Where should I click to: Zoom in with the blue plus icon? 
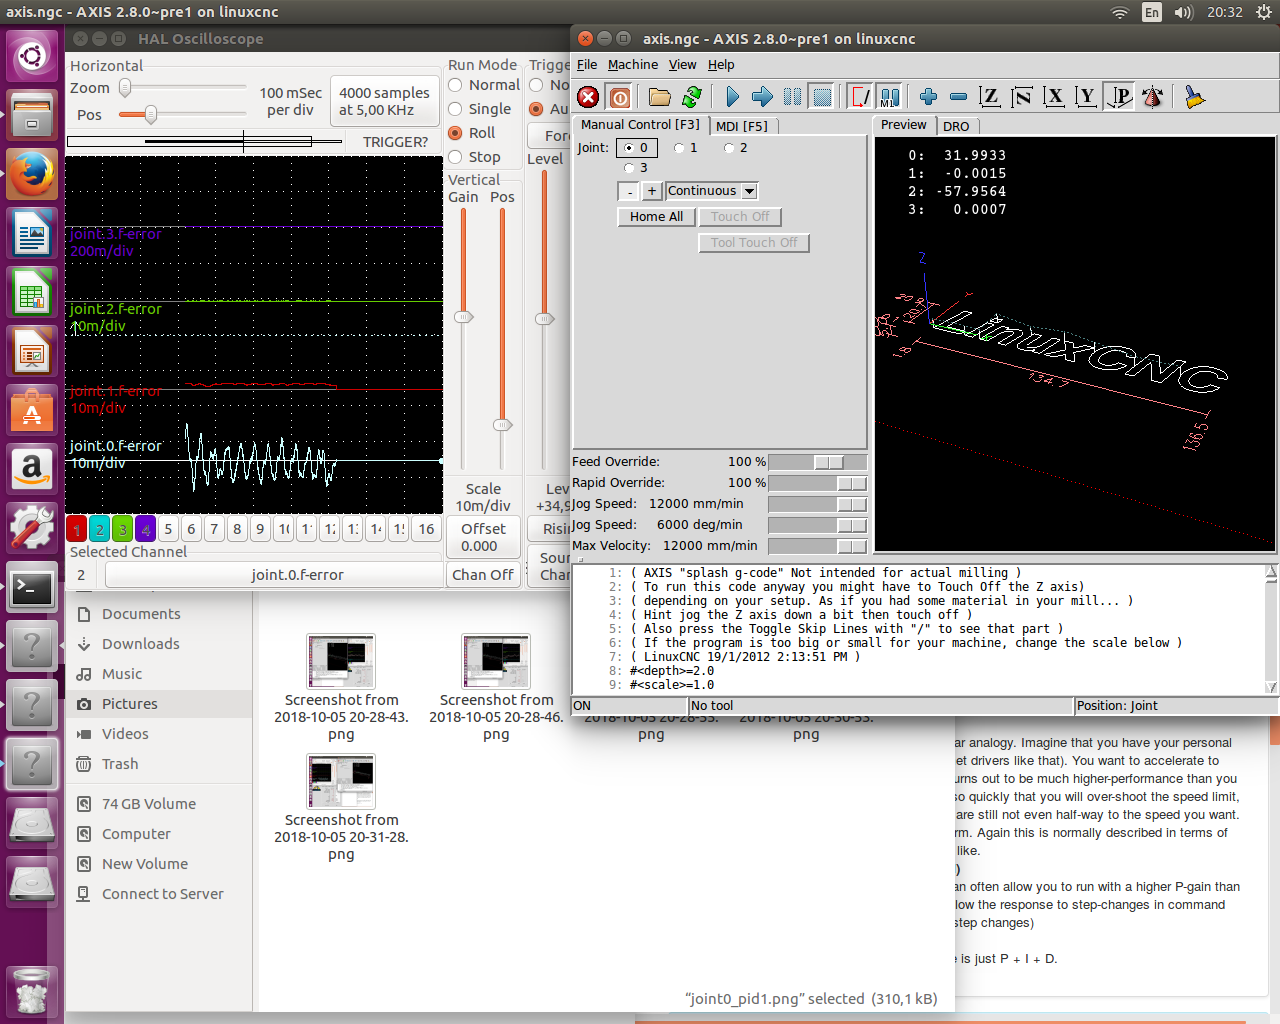[928, 97]
